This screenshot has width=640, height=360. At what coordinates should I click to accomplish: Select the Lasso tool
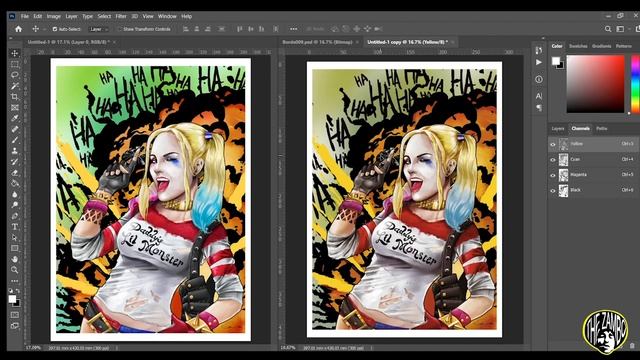[15, 75]
